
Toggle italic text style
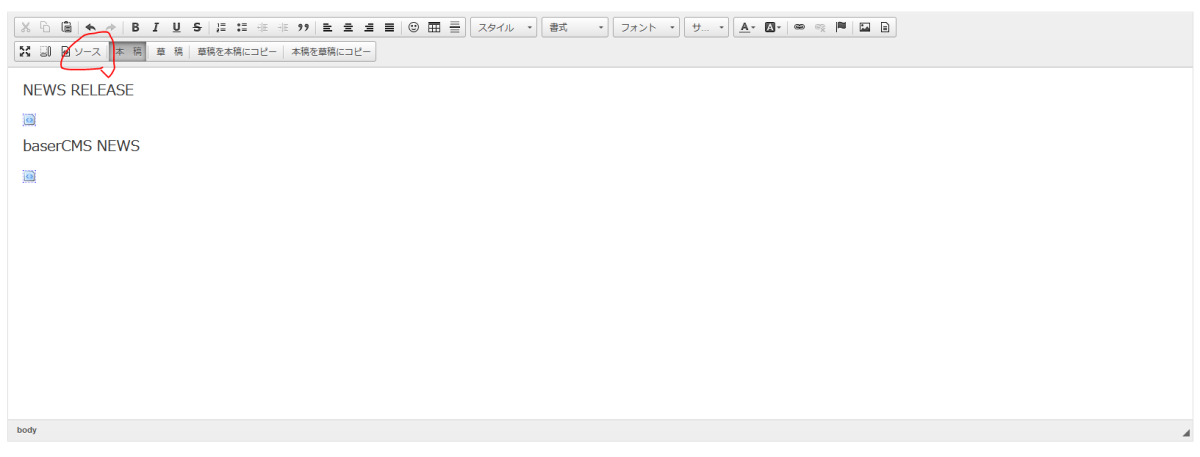pos(155,28)
